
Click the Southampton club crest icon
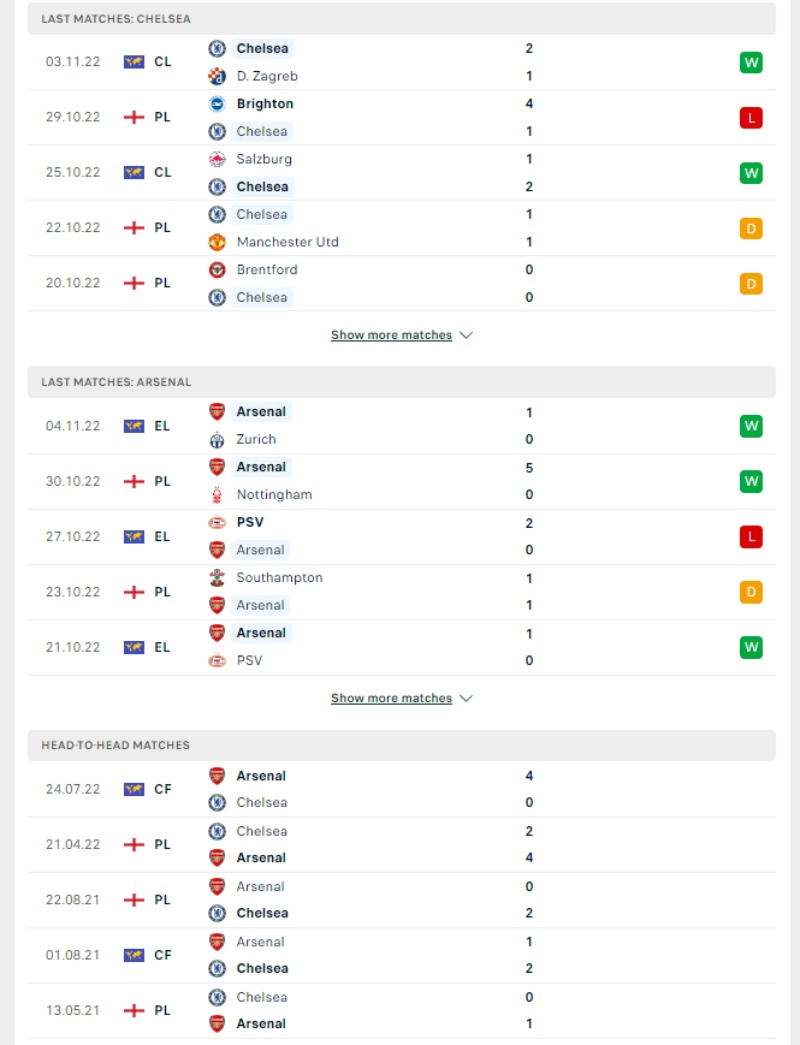pos(217,578)
